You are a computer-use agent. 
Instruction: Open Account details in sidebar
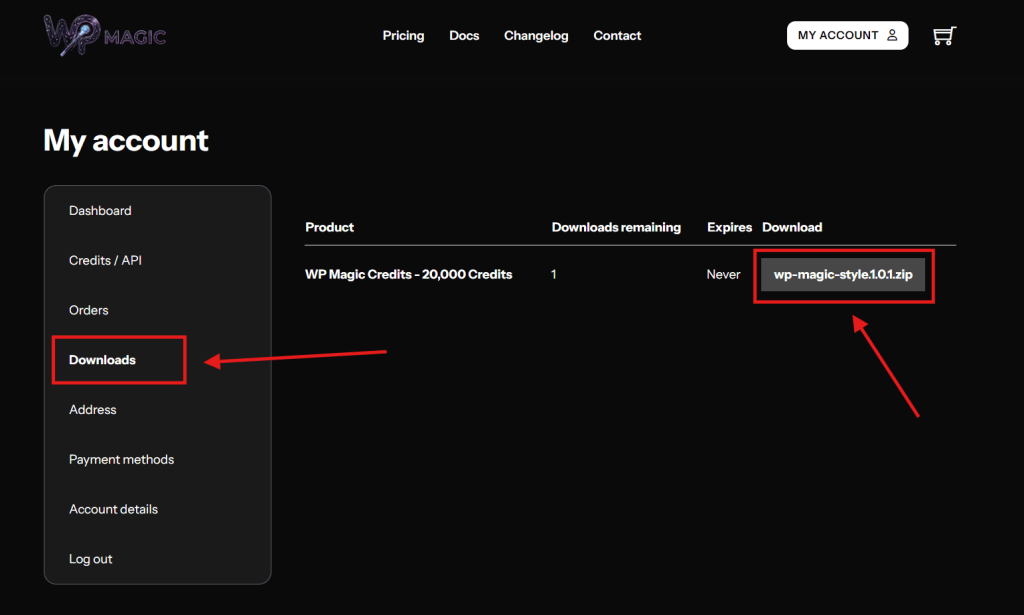pos(113,510)
